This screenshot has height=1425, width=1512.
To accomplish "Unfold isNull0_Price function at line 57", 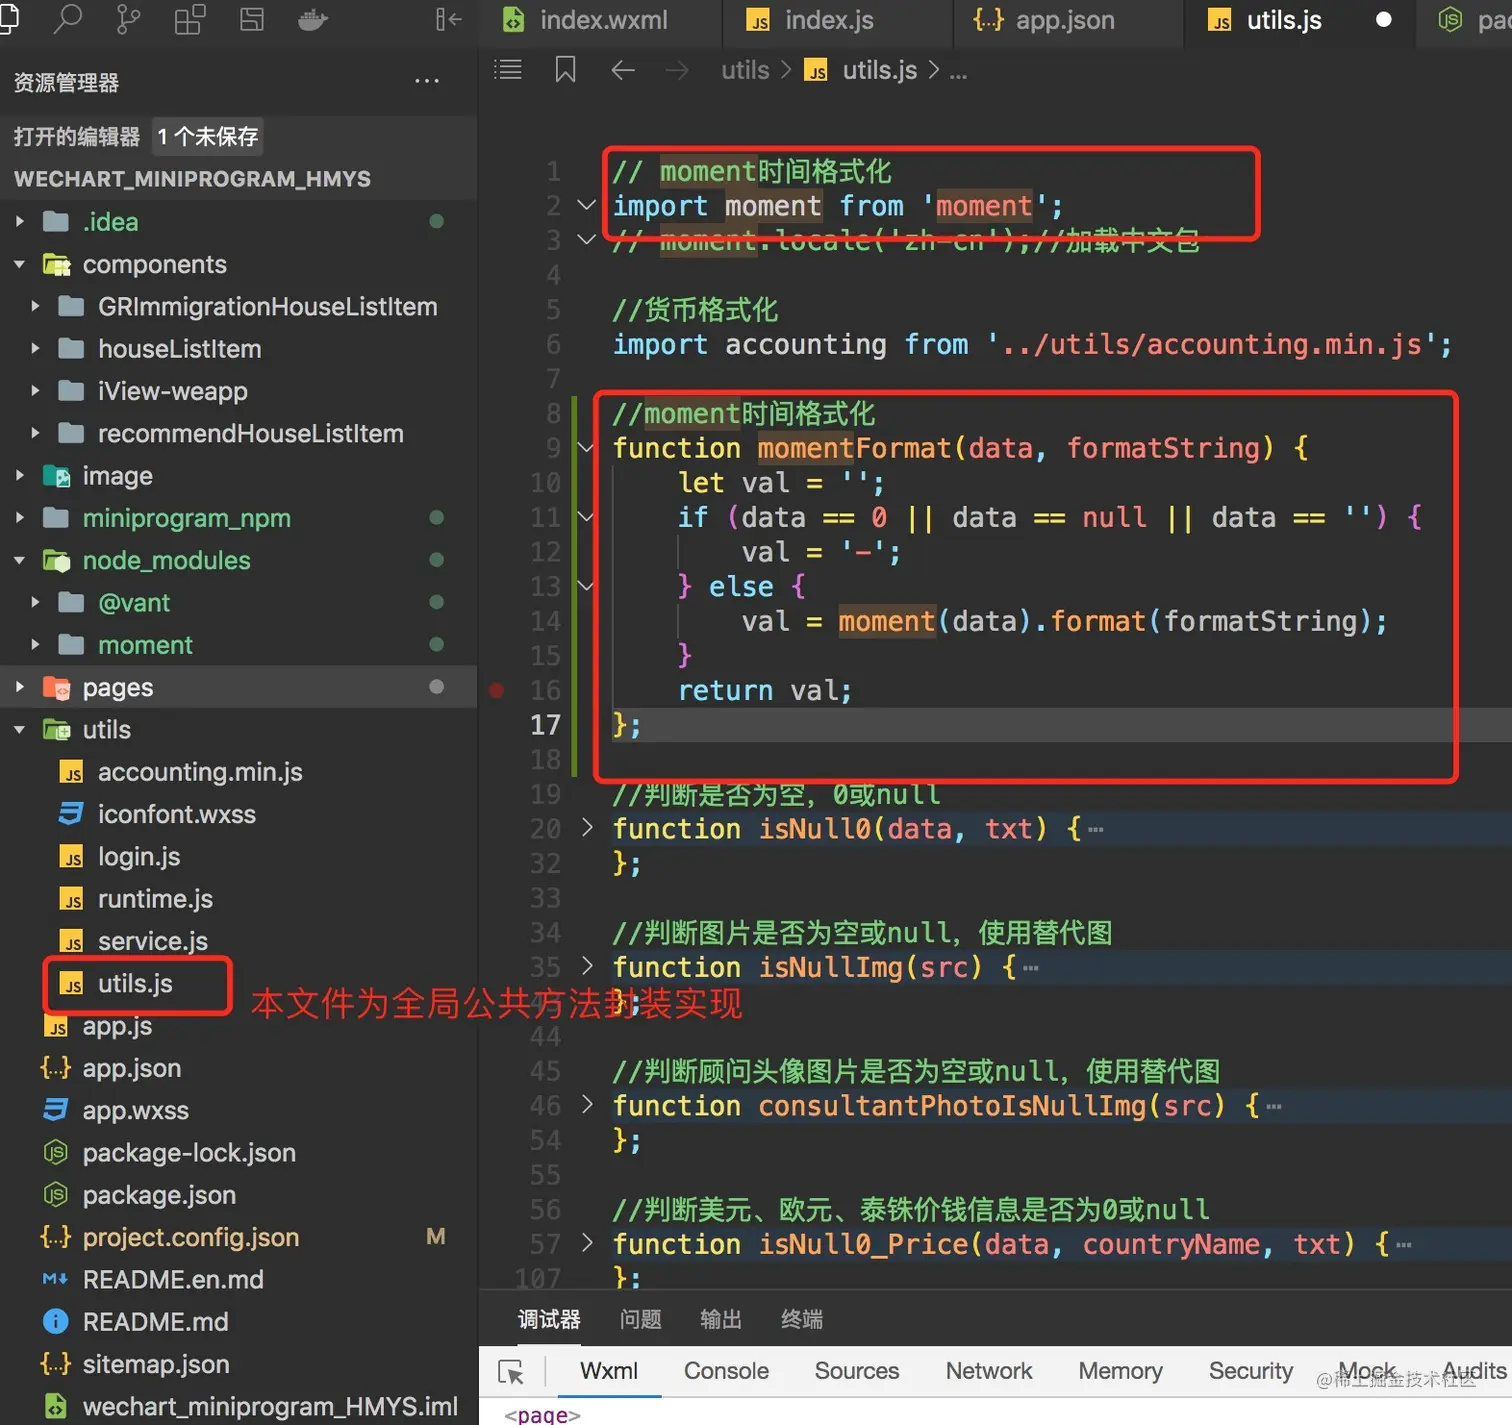I will click(587, 1243).
